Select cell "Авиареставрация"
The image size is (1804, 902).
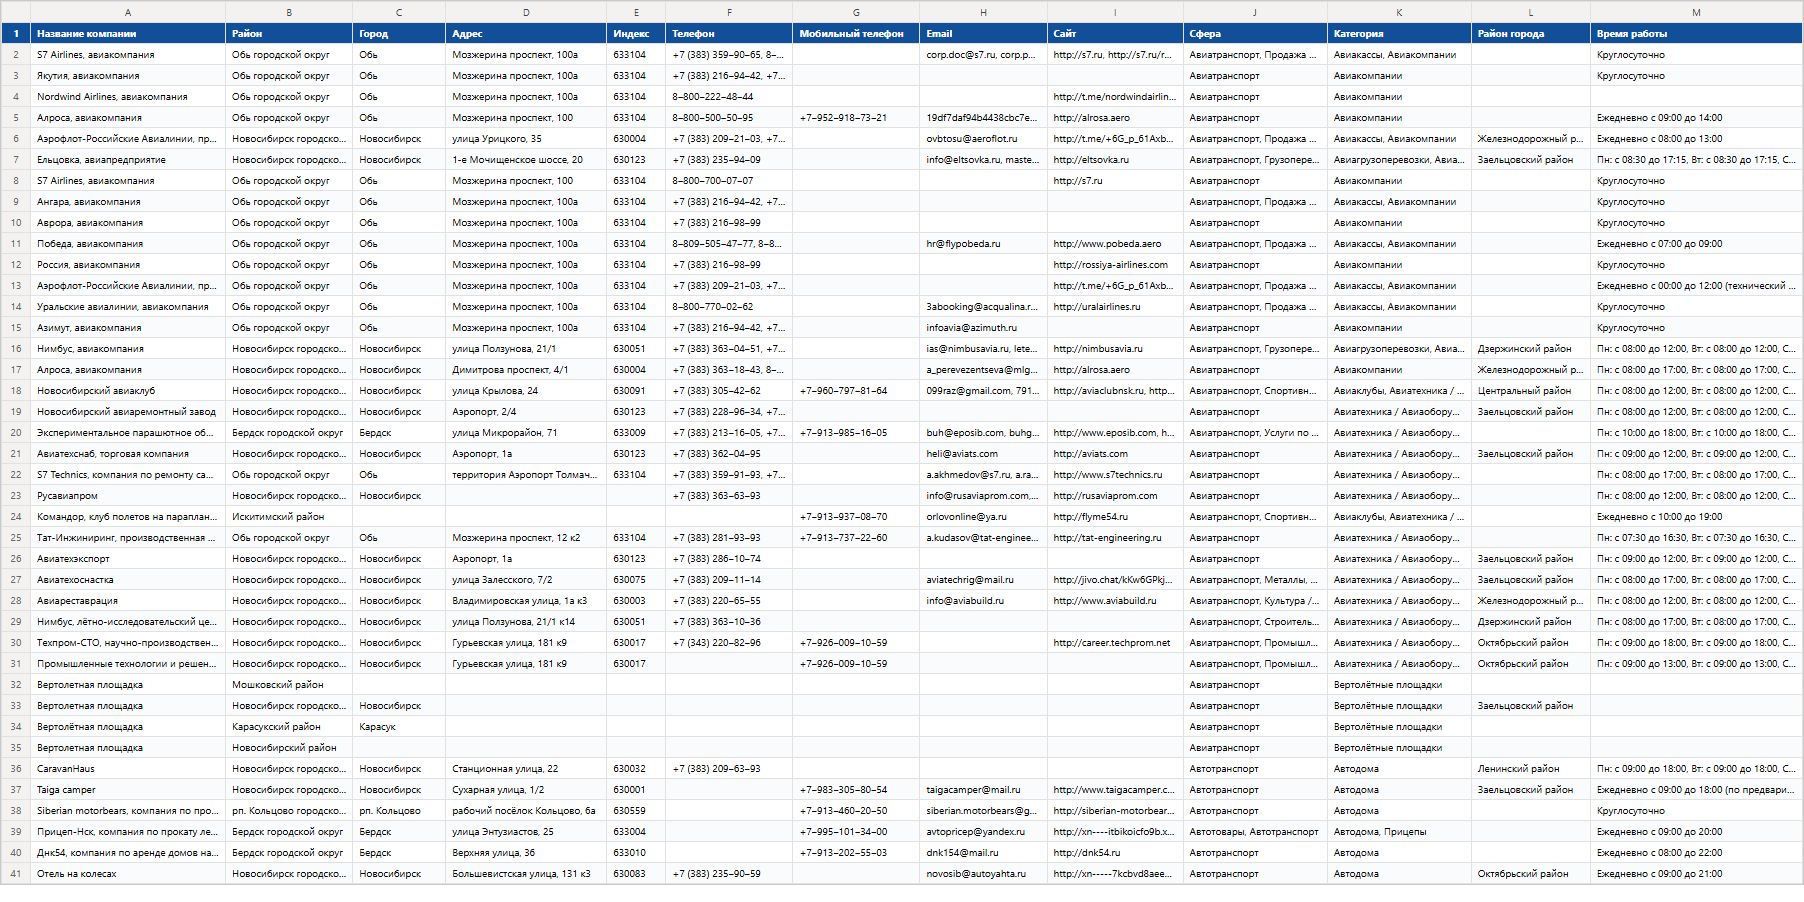(128, 601)
